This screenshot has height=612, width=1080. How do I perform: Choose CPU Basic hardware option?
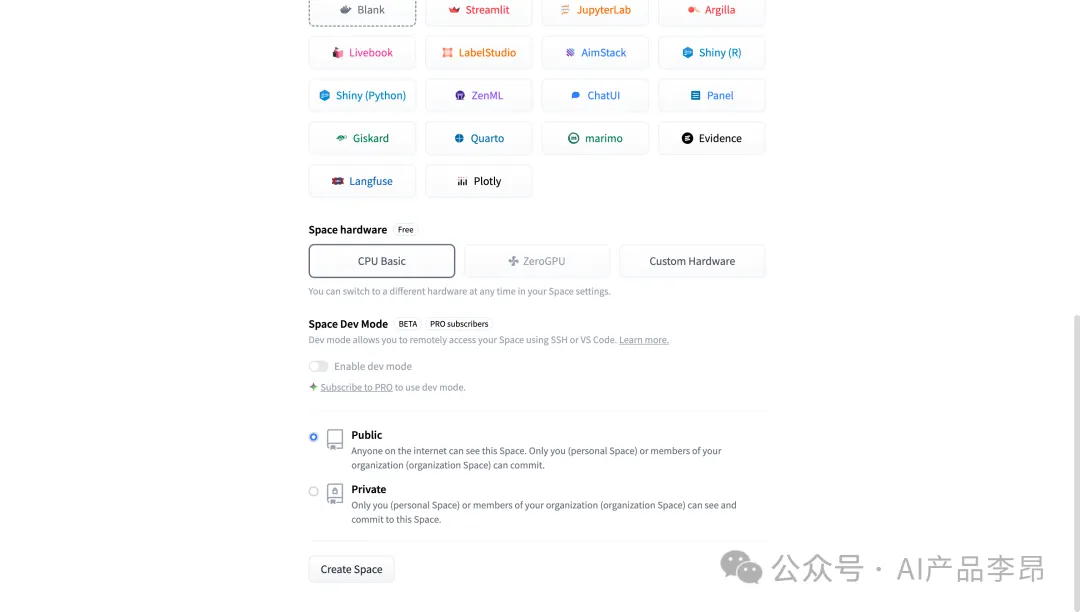[x=381, y=261]
